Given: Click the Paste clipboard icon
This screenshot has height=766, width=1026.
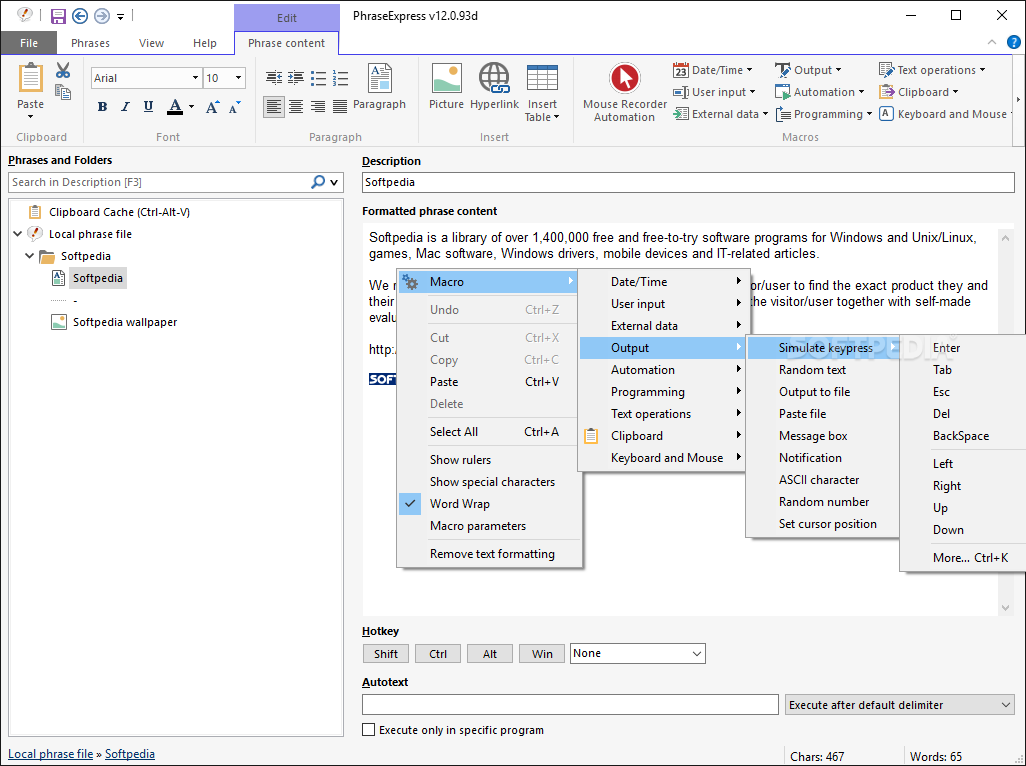Looking at the screenshot, I should pyautogui.click(x=30, y=79).
